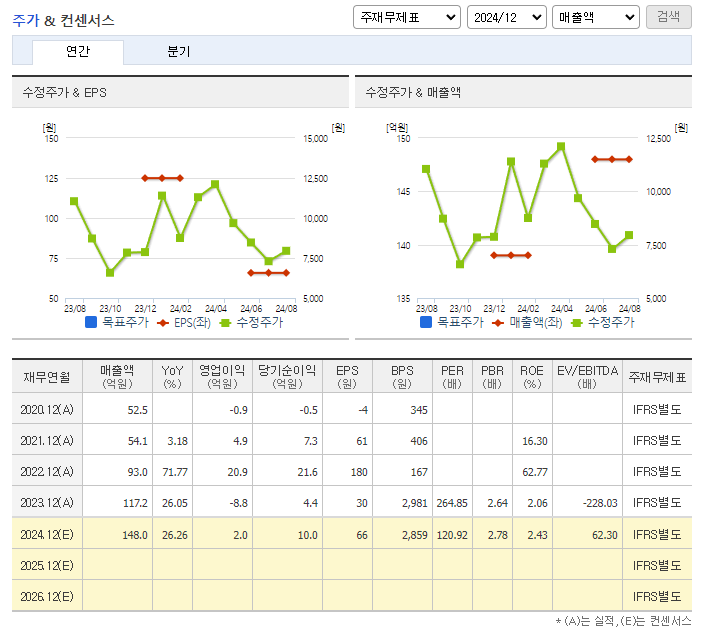This screenshot has width=703, height=632.
Task: Select the 2025.12(E) row label
Action: (x=47, y=565)
